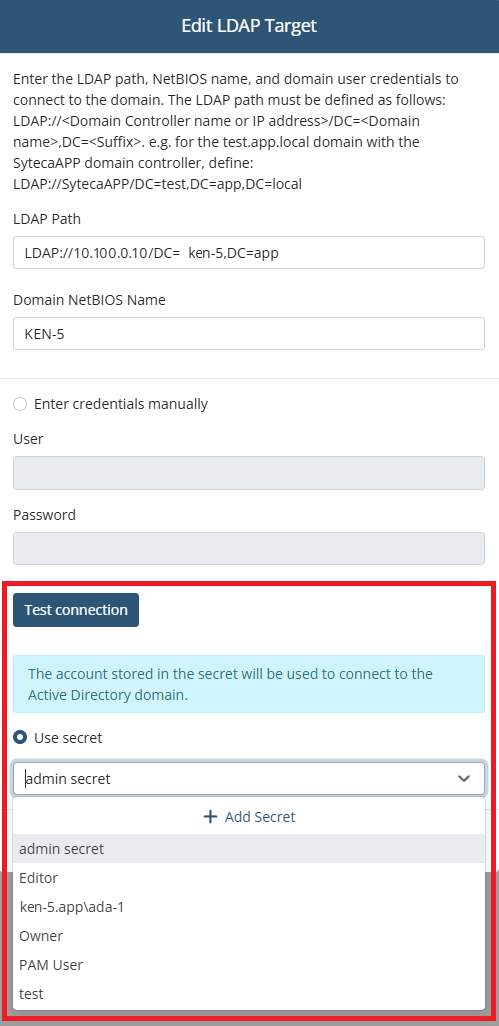Image resolution: width=499 pixels, height=1026 pixels.
Task: Select the PAM User secret option
Action: [x=249, y=964]
